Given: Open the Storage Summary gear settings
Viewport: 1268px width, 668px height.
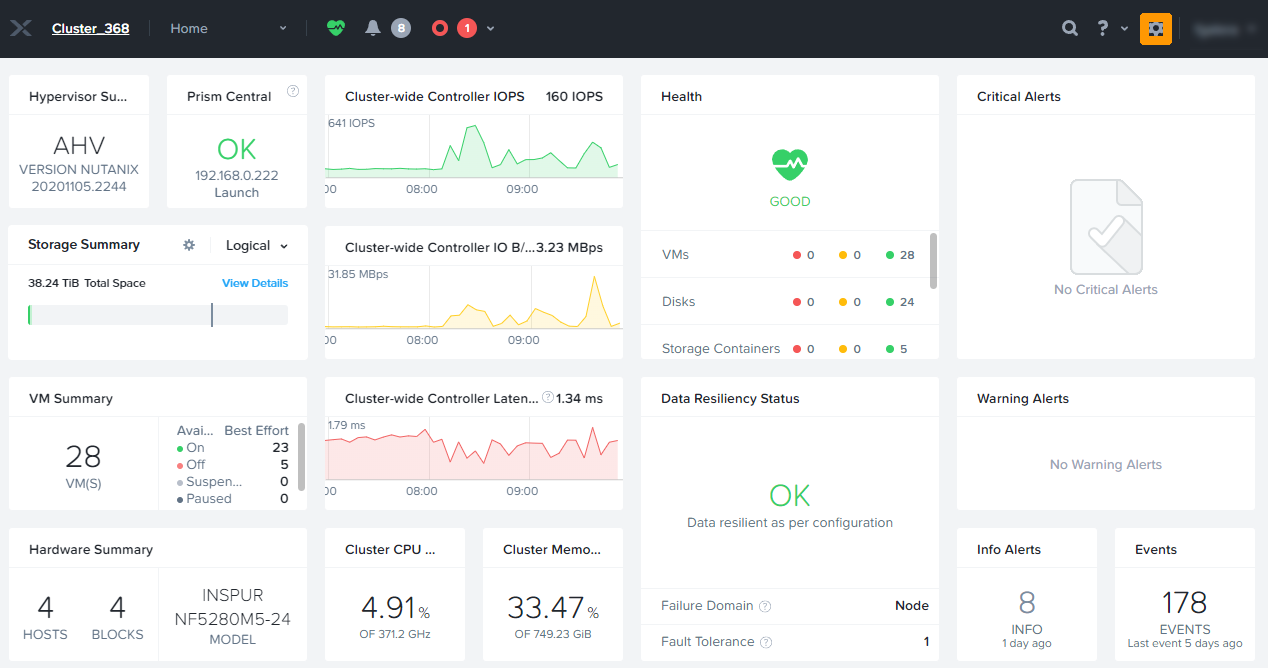Looking at the screenshot, I should 189,245.
